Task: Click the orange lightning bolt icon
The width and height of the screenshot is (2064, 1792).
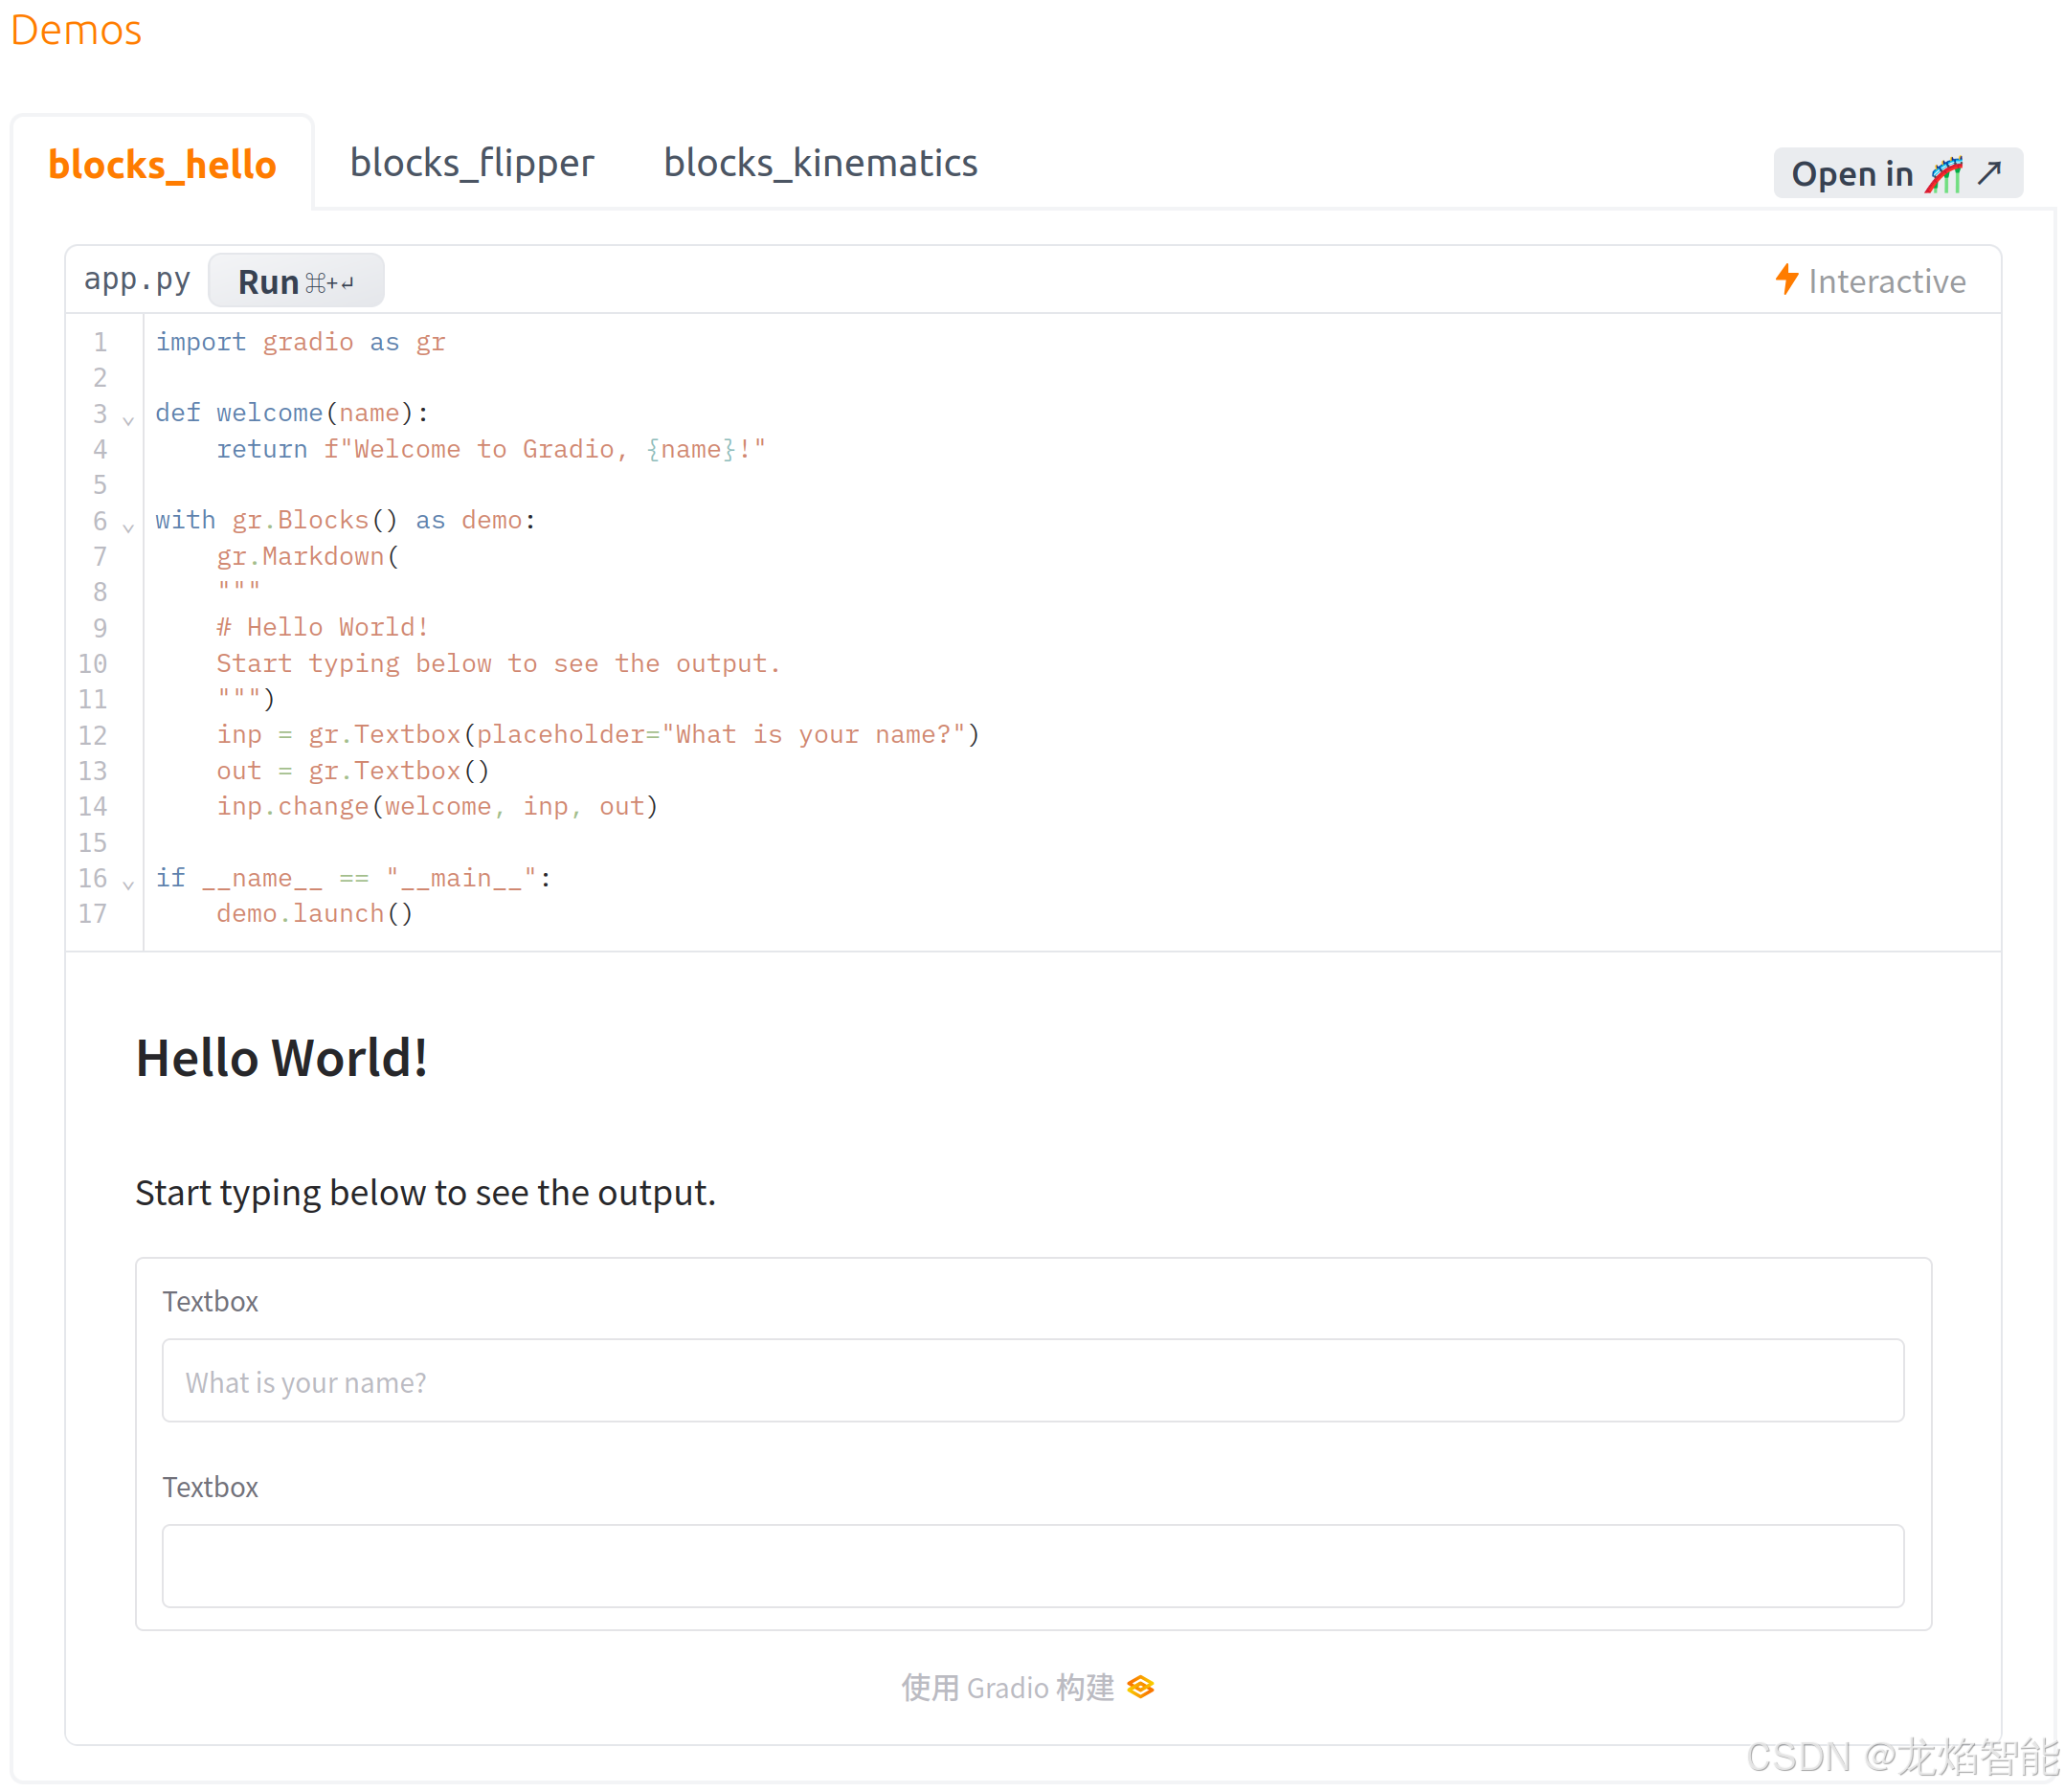Action: [x=1786, y=279]
